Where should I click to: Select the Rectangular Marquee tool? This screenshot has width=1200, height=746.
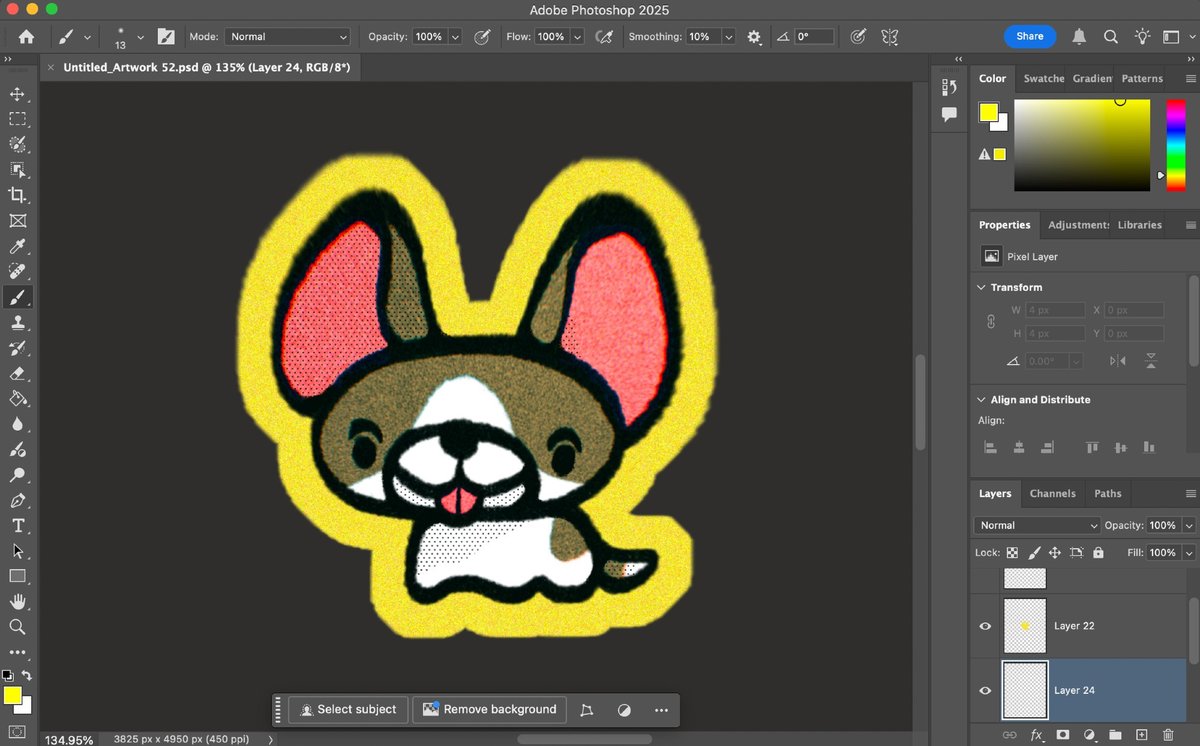(17, 119)
